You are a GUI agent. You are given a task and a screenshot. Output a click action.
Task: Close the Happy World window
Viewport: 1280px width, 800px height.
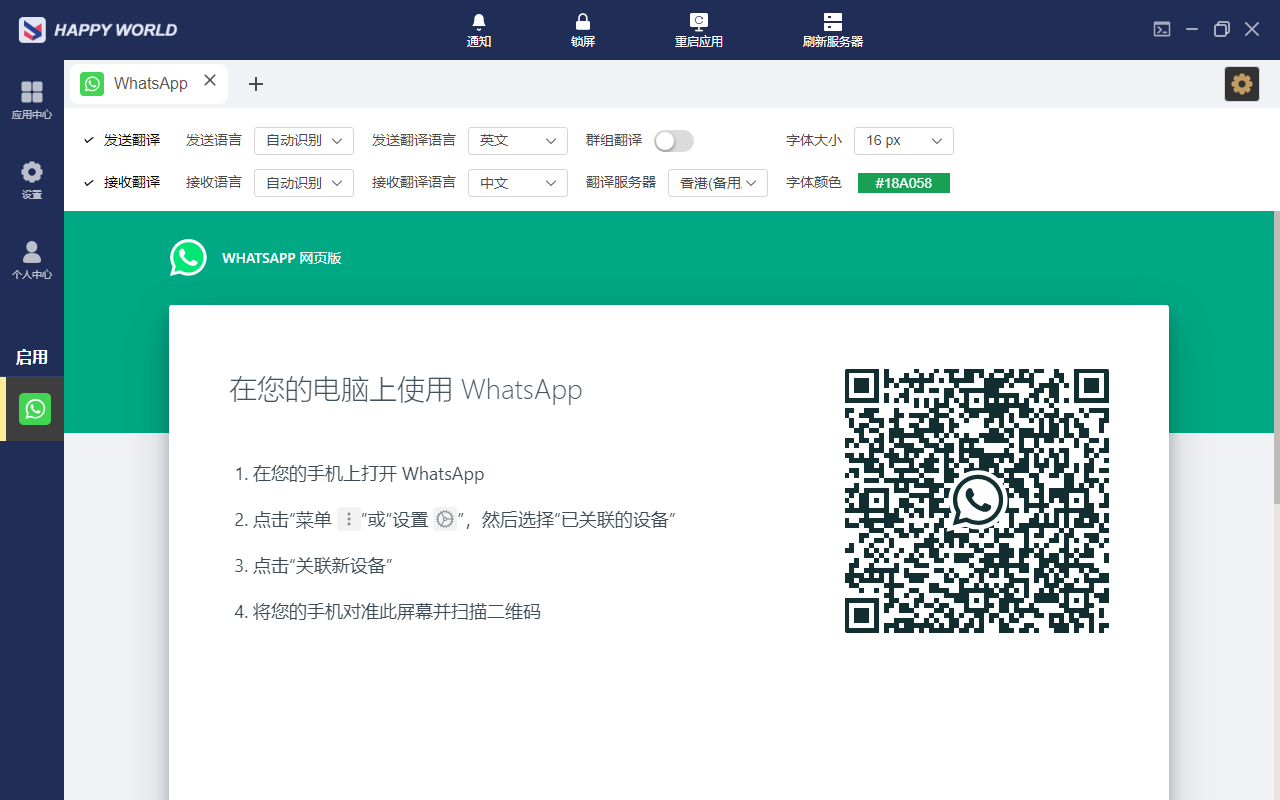(x=1252, y=29)
